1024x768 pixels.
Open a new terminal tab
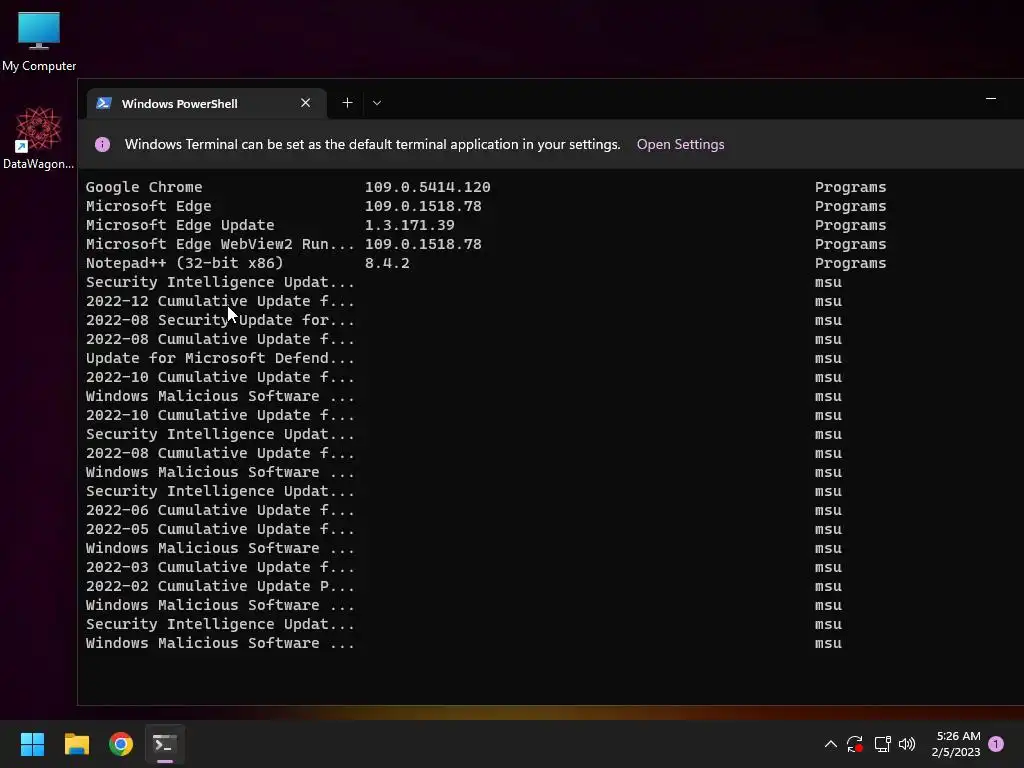click(x=347, y=103)
